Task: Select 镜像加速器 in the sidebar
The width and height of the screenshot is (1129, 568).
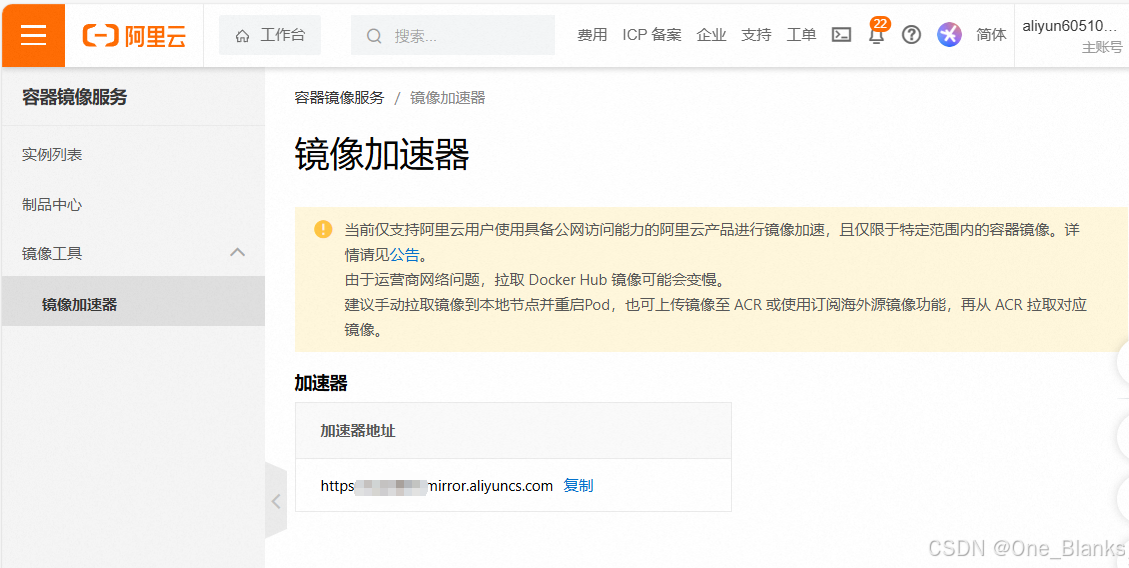Action: (133, 305)
